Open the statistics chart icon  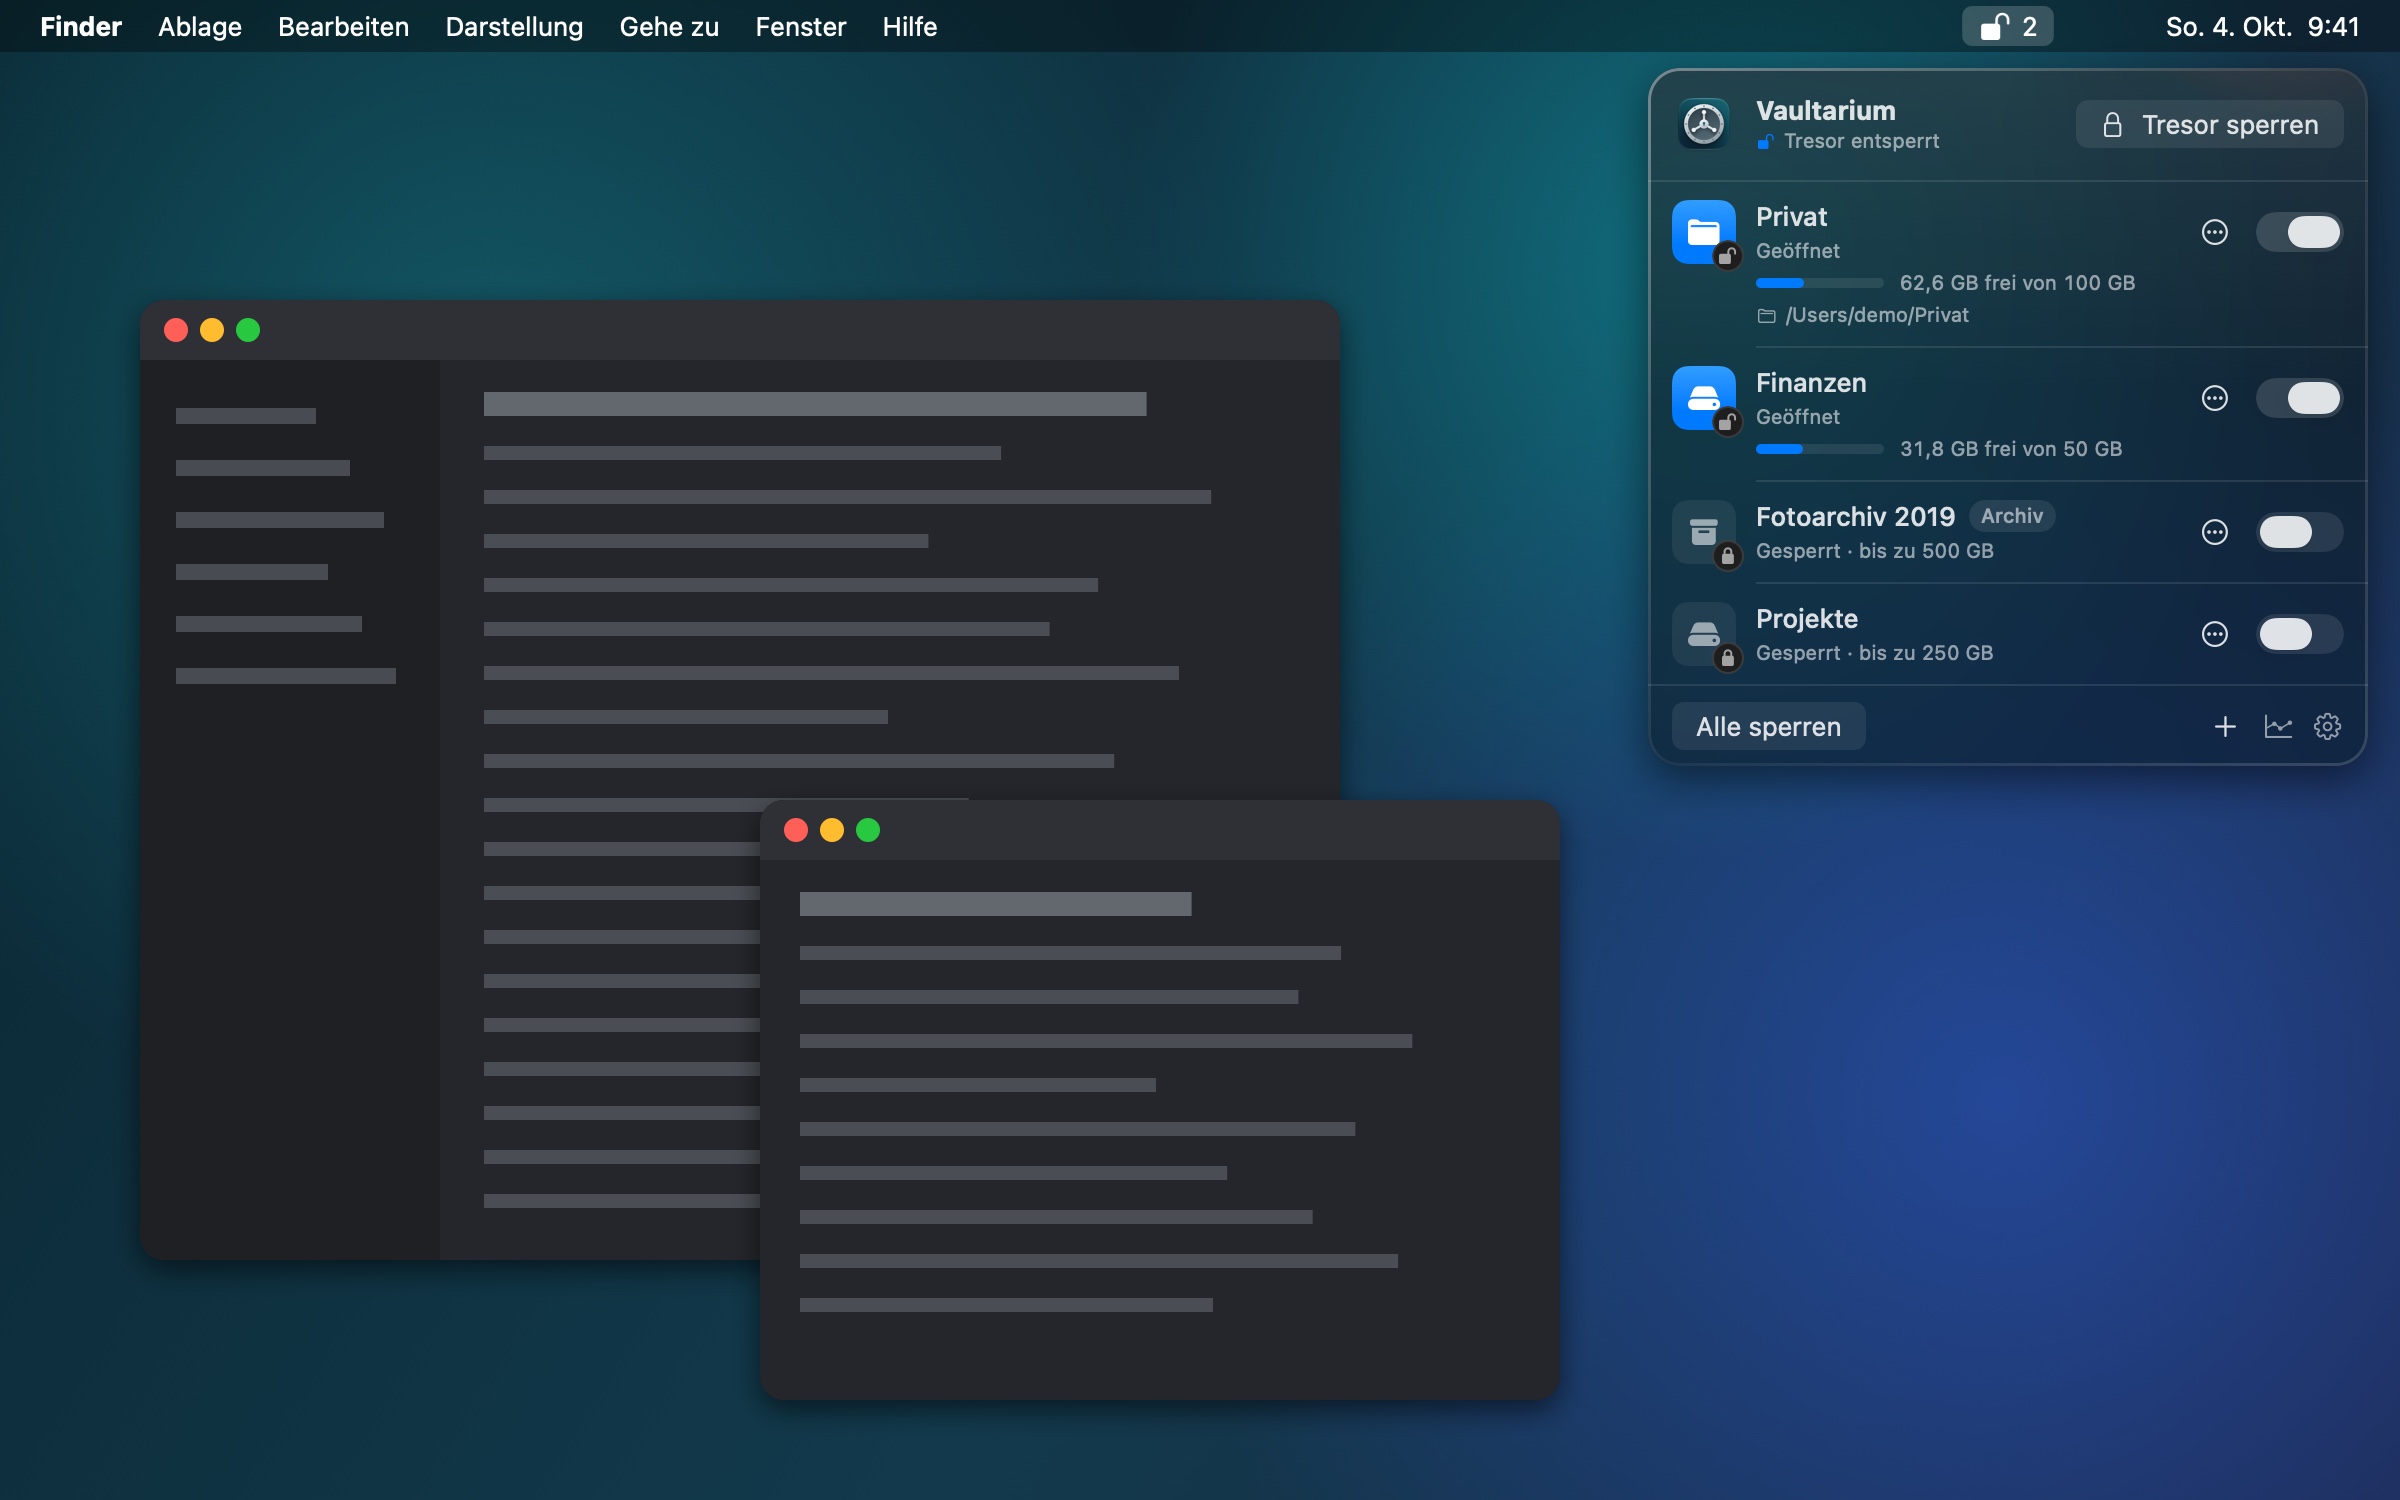tap(2277, 727)
